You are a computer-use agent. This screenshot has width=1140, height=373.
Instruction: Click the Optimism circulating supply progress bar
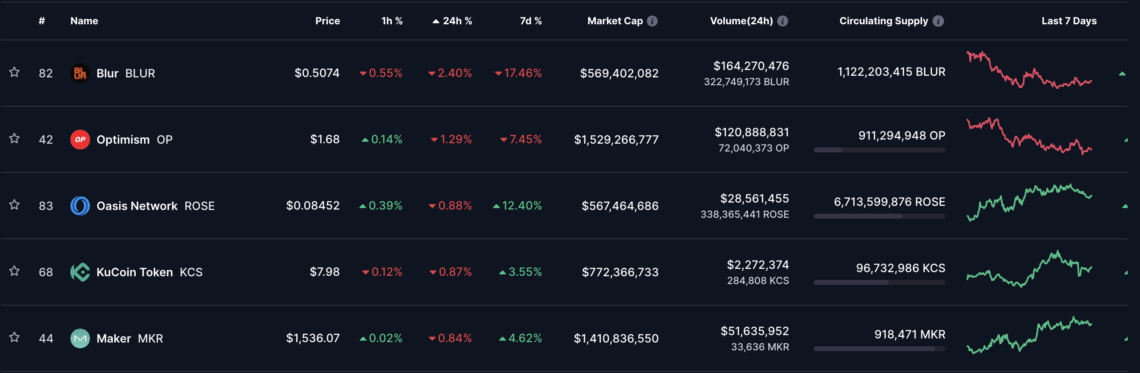click(x=880, y=150)
